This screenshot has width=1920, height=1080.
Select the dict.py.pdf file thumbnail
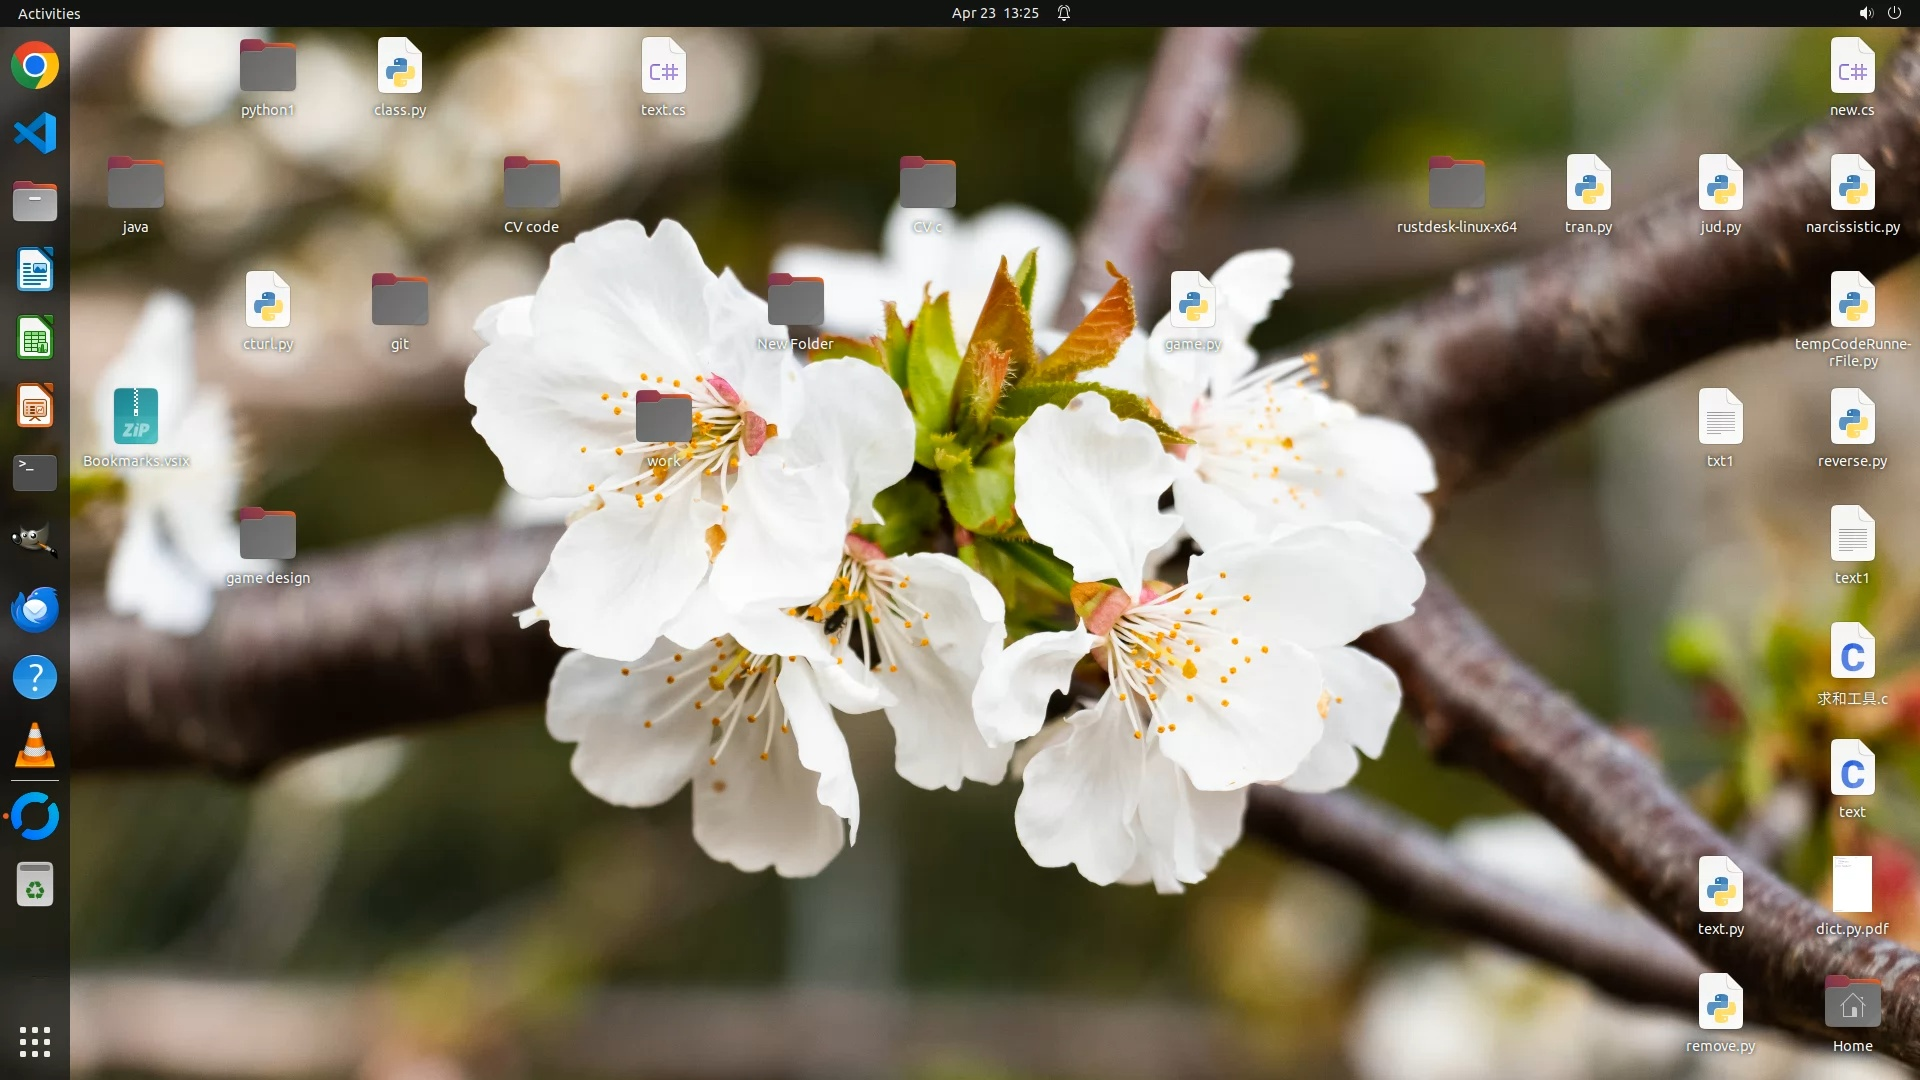tap(1852, 885)
